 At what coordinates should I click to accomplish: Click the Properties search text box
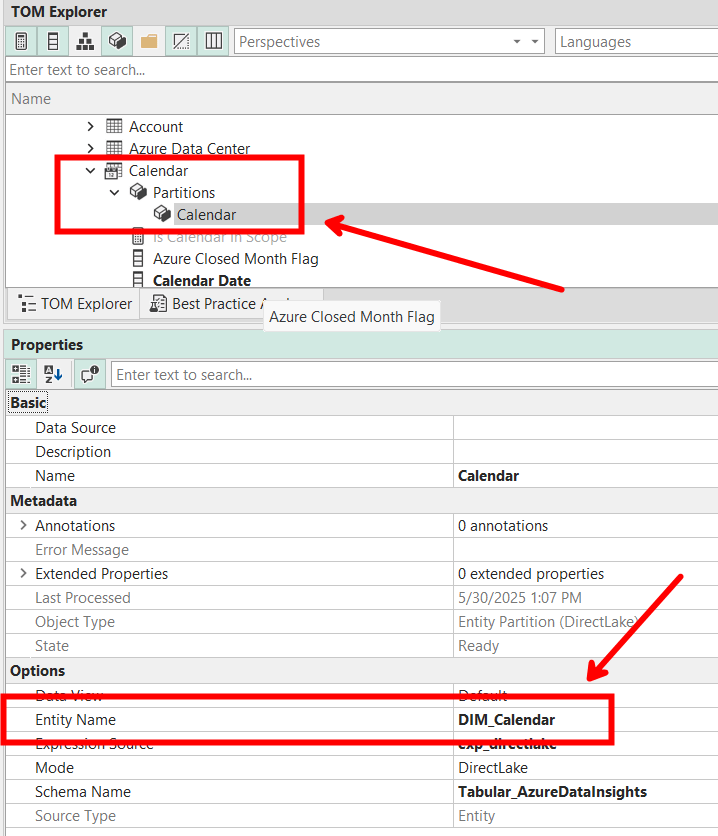click(412, 375)
